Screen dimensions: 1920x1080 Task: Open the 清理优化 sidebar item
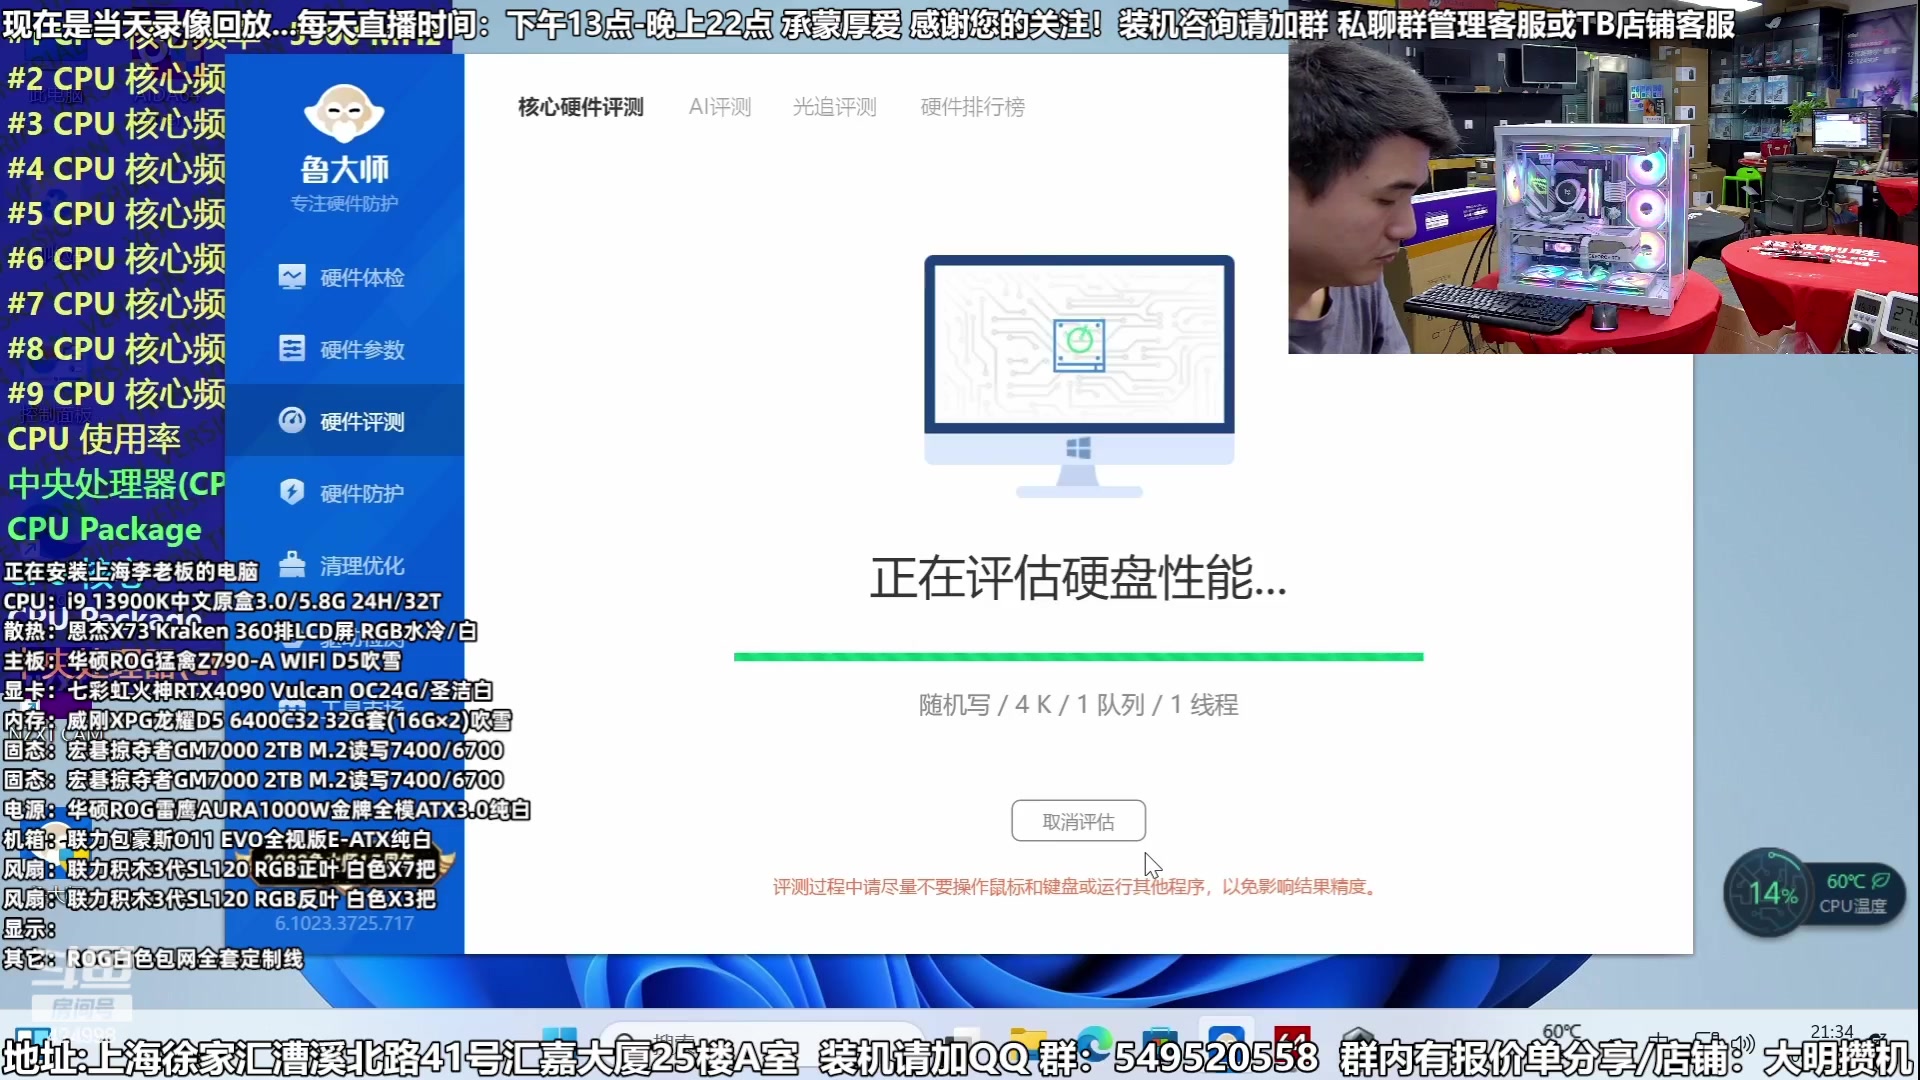[x=344, y=565]
